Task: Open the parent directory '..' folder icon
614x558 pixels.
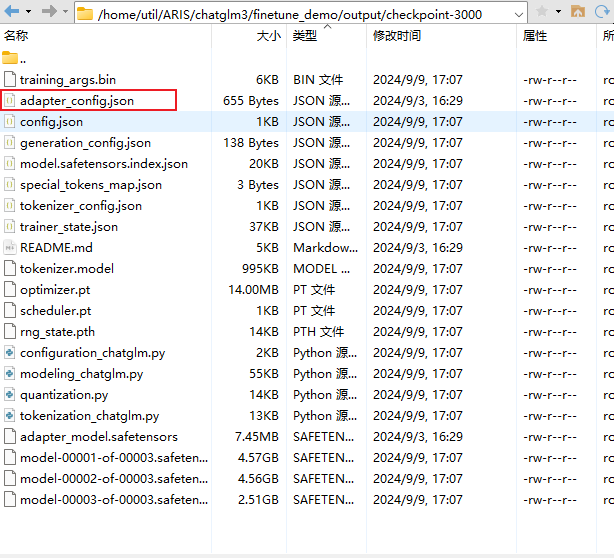Action: (10, 58)
